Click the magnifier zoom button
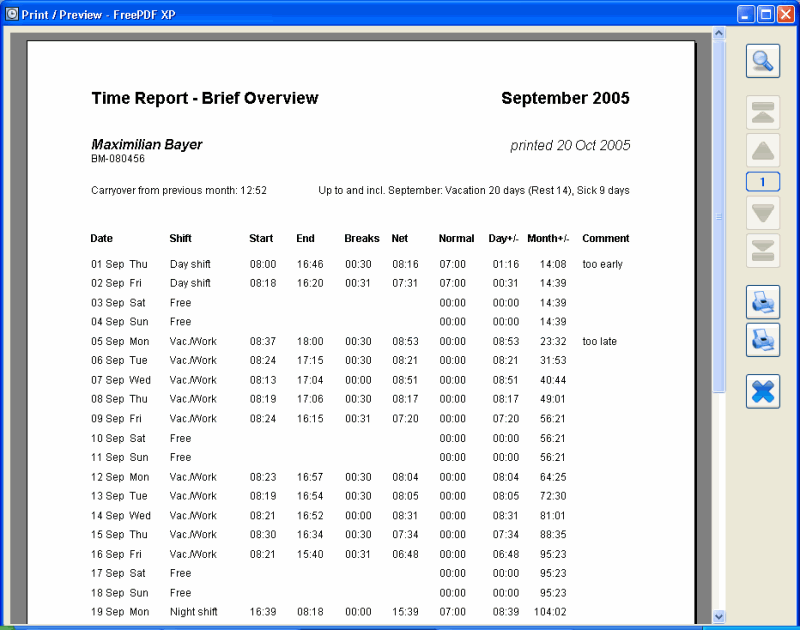The height and width of the screenshot is (630, 800). coord(763,61)
